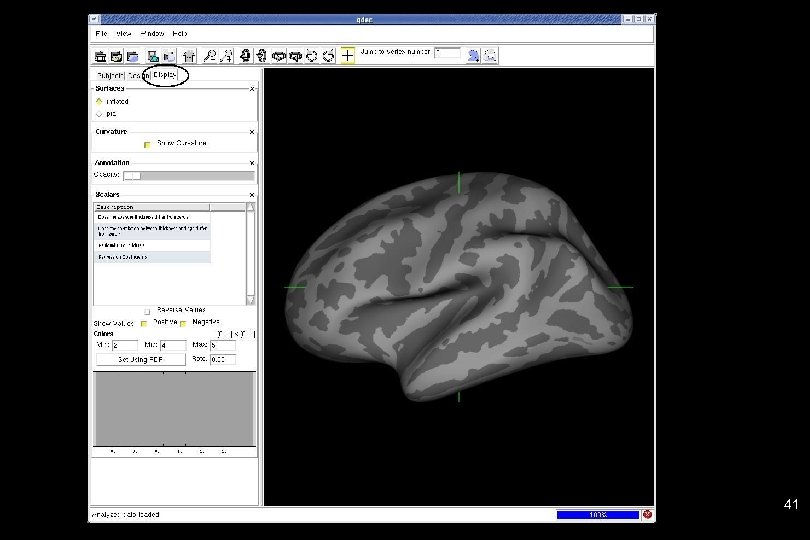Click the second toolbar icon with a disk drawer

coord(117,56)
